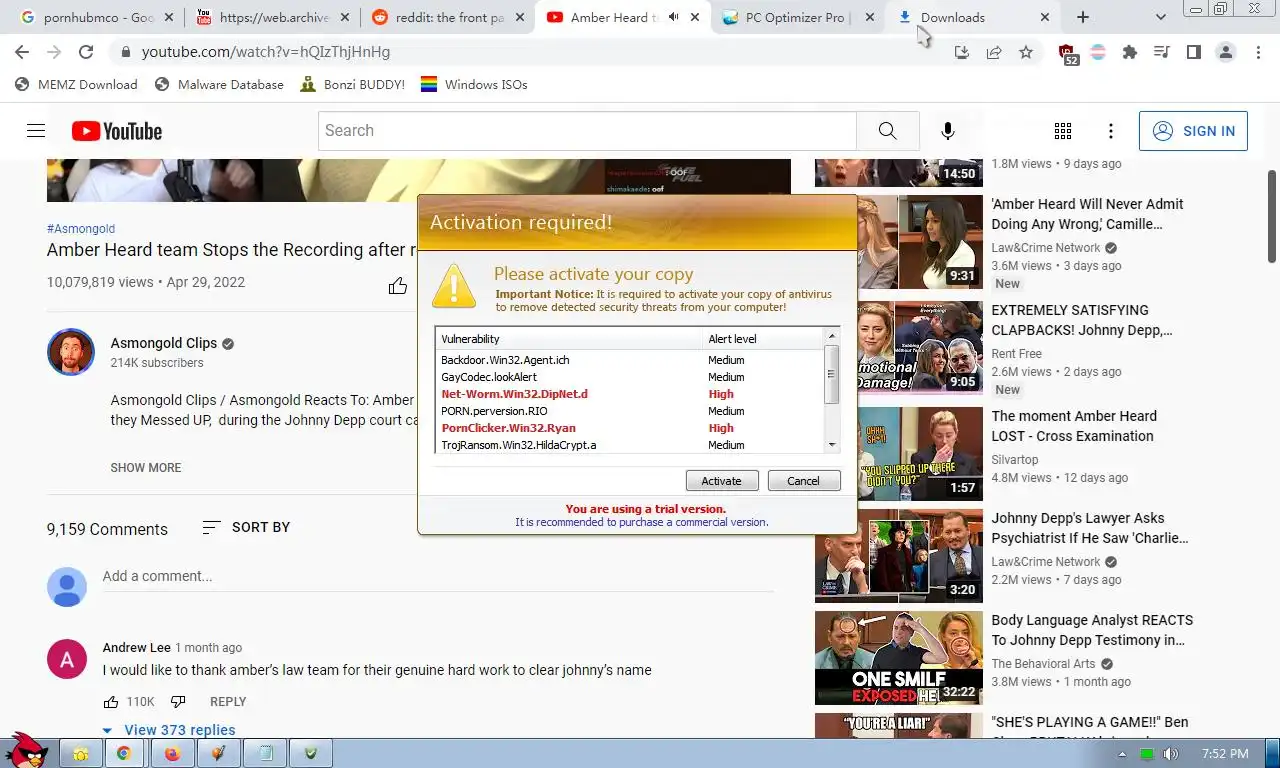
Task: Open the EXTREMELY SATISFYING CLAPBACKS thumbnail
Action: 899,348
